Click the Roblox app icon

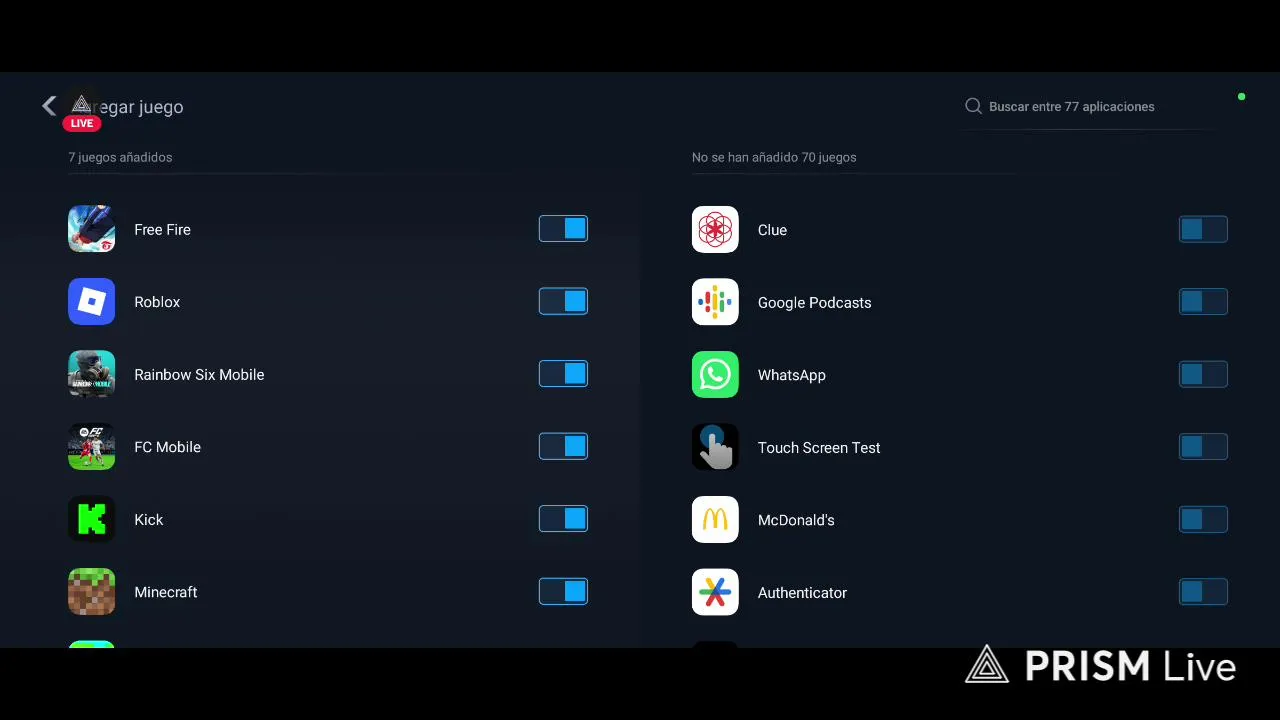91,302
